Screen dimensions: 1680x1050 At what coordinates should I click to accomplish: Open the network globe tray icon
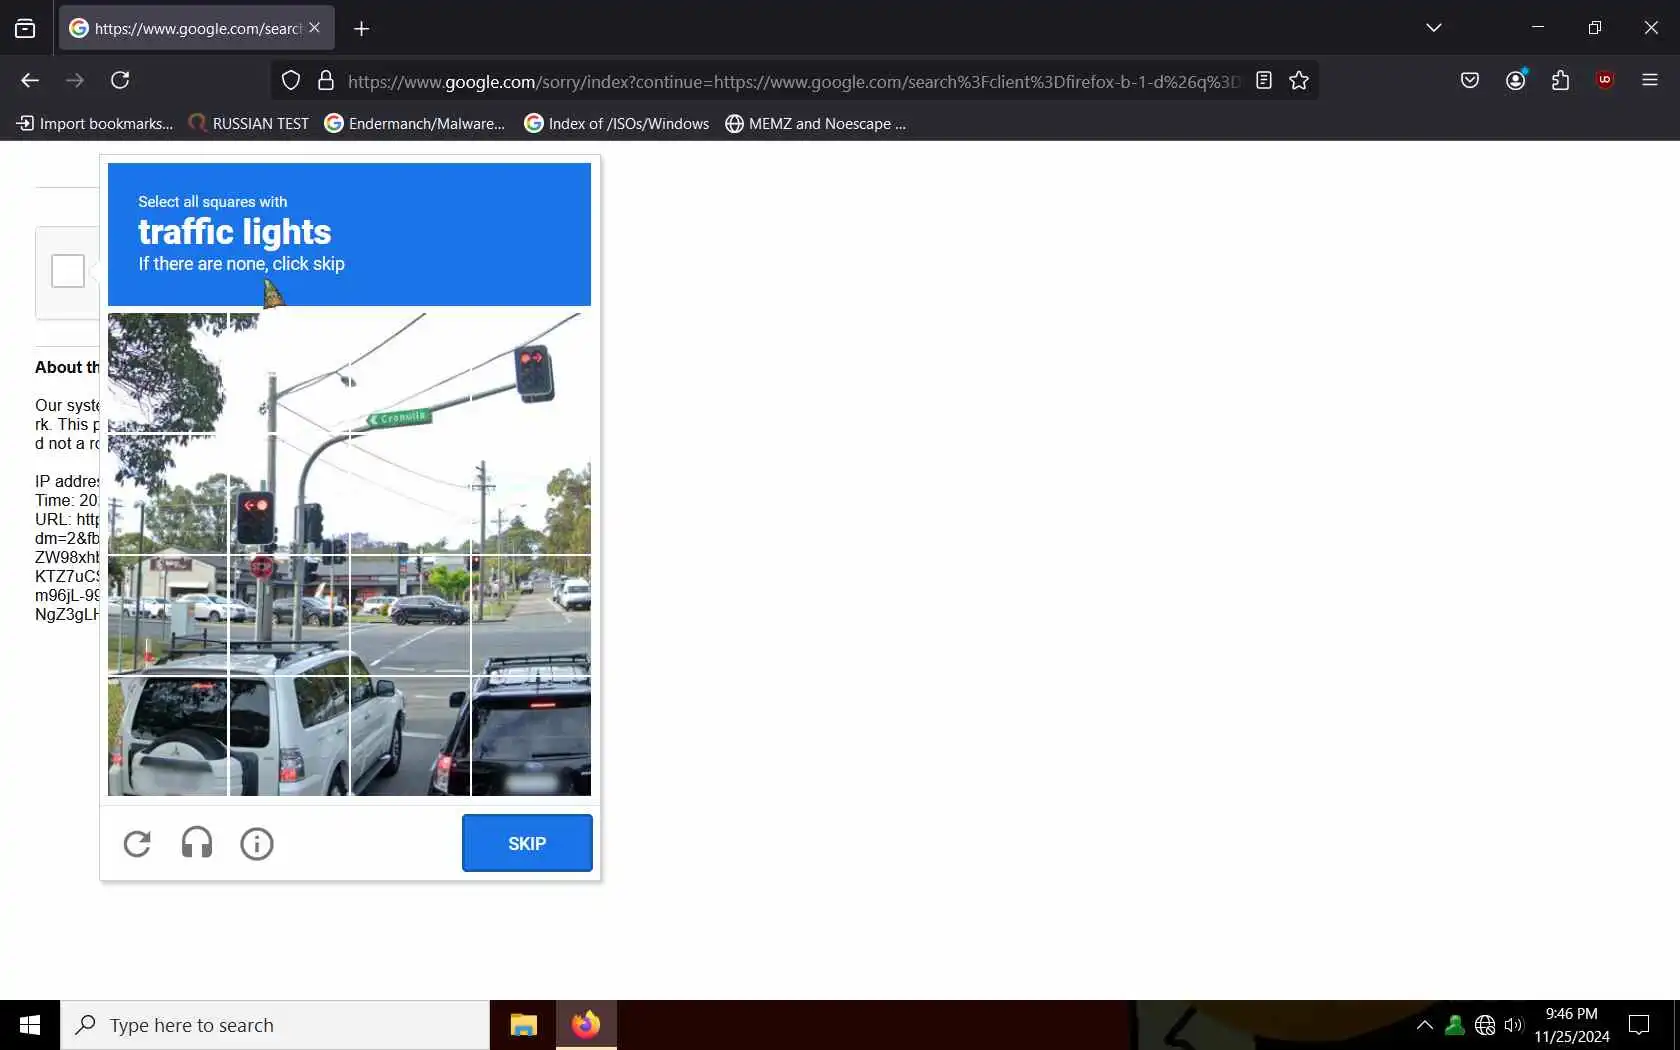1485,1025
